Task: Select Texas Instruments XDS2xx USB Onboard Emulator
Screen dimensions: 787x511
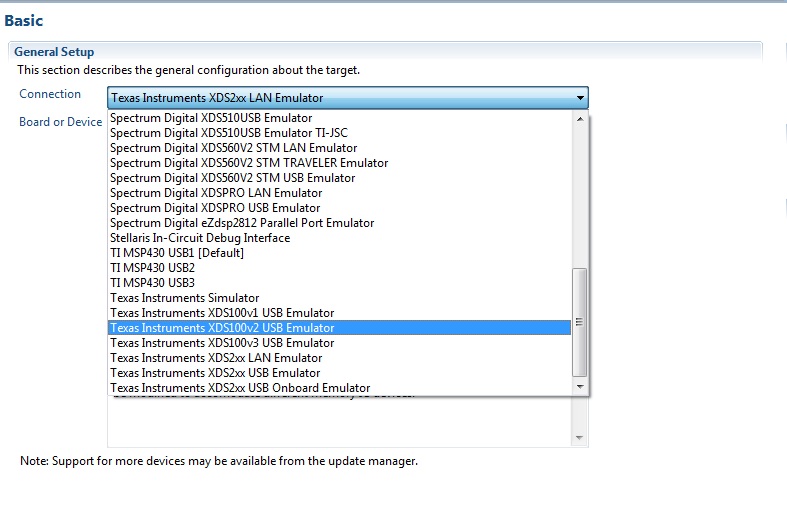Action: tap(240, 388)
